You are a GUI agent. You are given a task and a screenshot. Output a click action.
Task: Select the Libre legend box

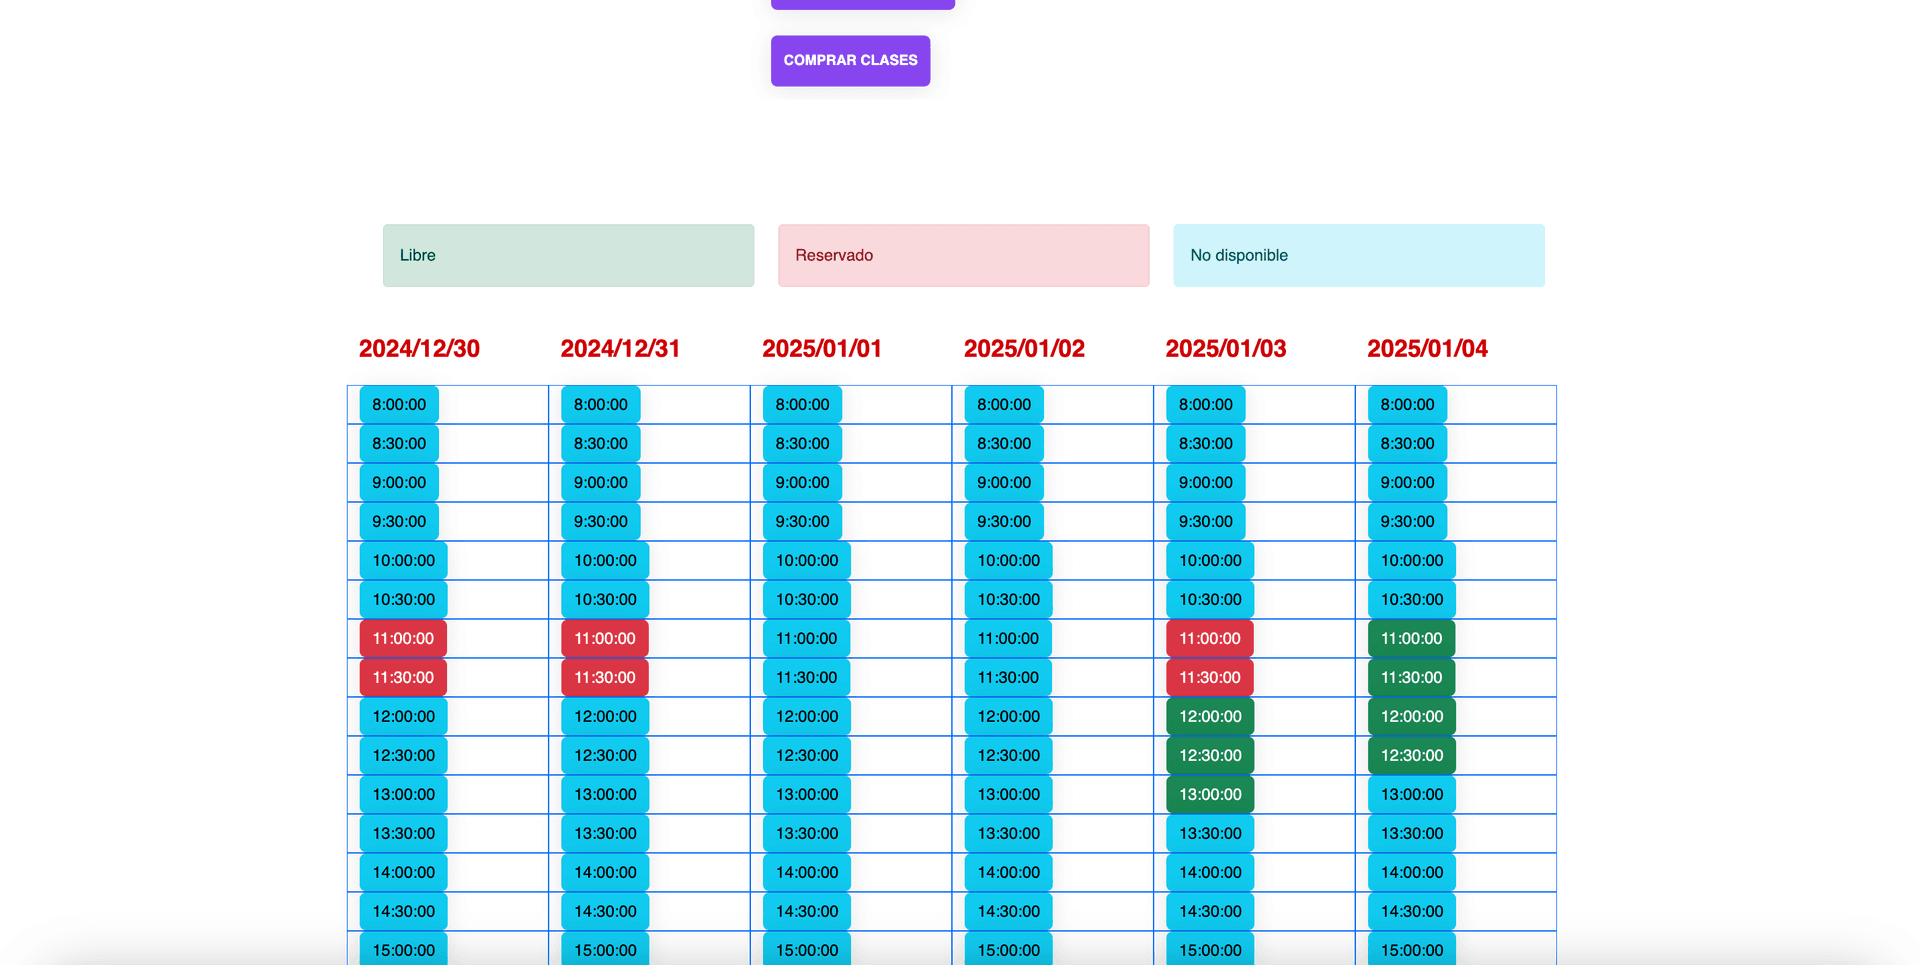point(568,255)
